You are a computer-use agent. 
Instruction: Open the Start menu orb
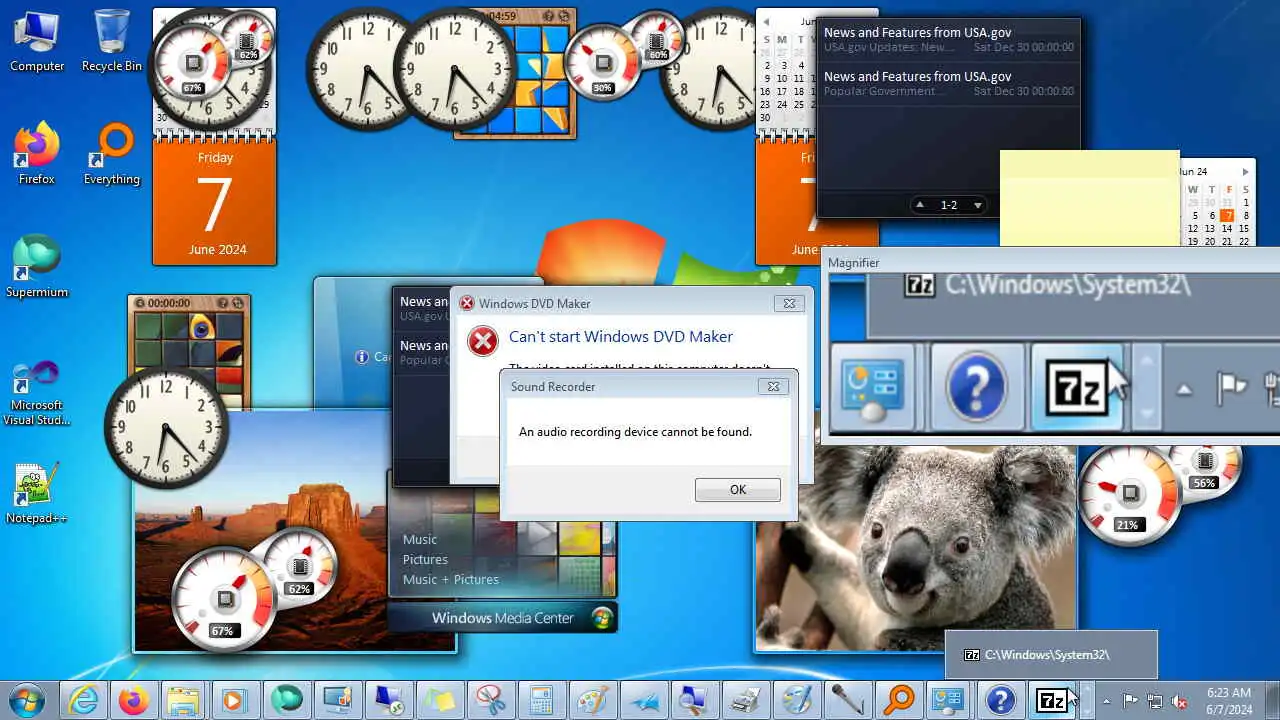[x=27, y=700]
